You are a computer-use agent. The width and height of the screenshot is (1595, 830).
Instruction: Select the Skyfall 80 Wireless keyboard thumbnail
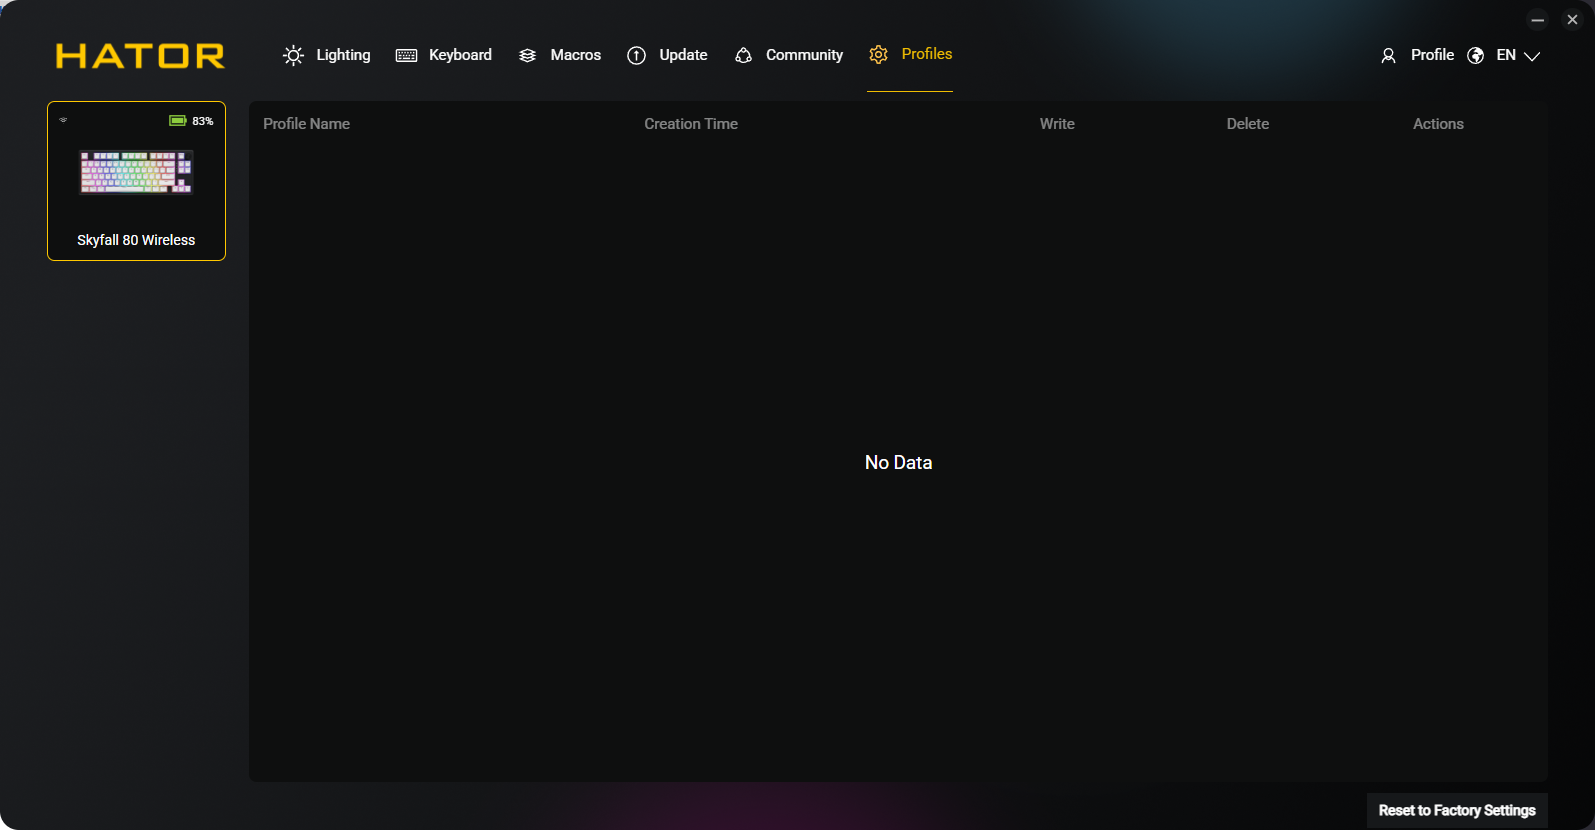[136, 172]
